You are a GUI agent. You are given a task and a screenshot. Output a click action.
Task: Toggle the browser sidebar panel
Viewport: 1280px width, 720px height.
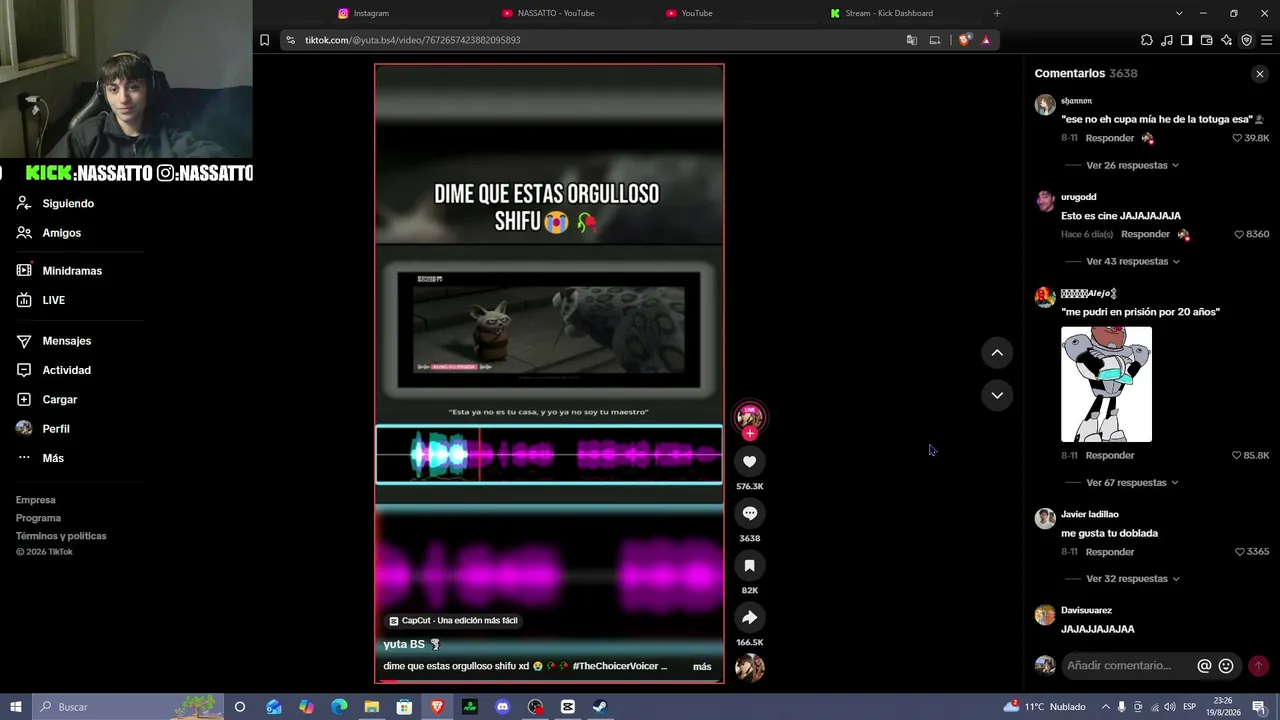point(1186,40)
